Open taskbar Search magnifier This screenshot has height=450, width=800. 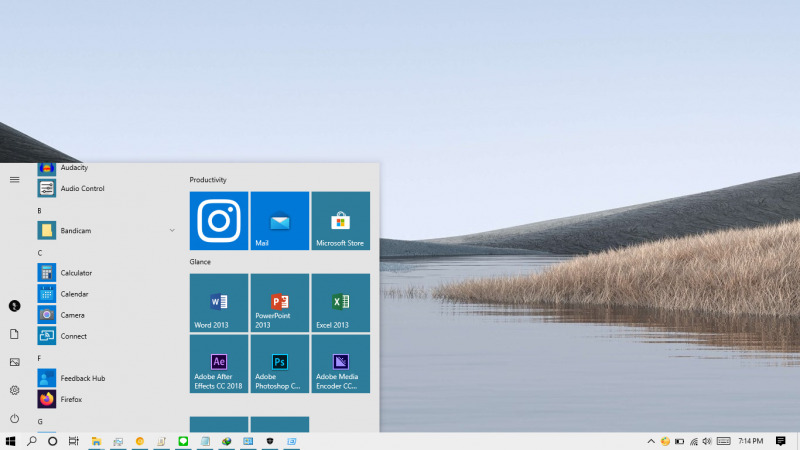pyautogui.click(x=32, y=441)
